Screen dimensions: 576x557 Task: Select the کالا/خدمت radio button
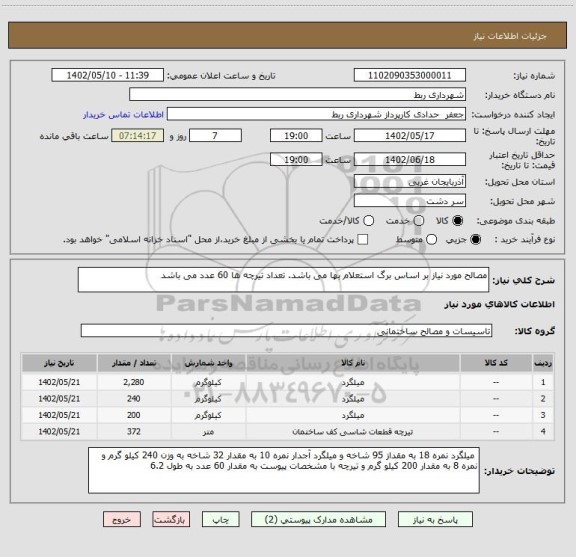point(368,220)
